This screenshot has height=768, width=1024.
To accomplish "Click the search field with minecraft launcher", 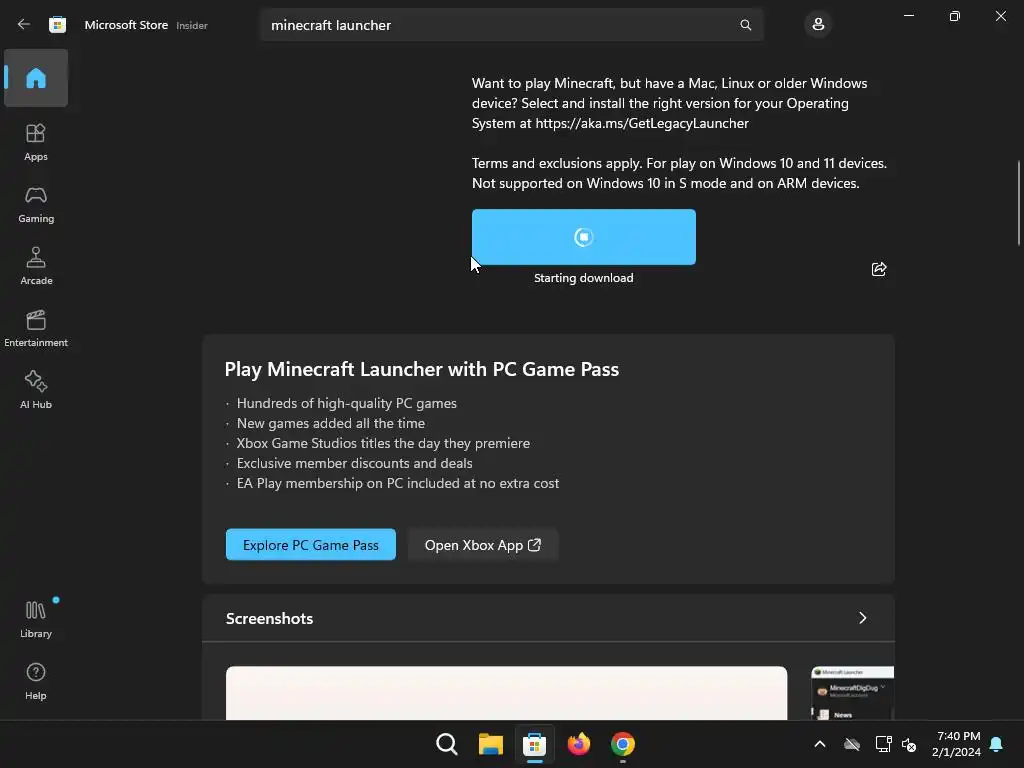I will pos(512,25).
